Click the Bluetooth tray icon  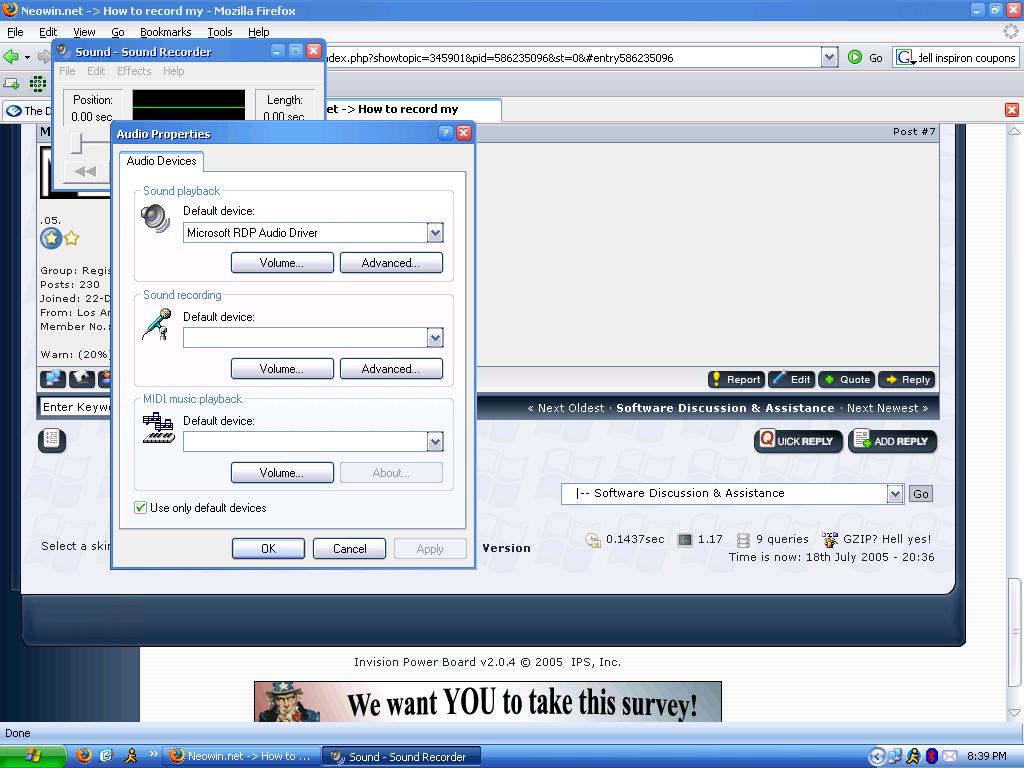point(932,756)
